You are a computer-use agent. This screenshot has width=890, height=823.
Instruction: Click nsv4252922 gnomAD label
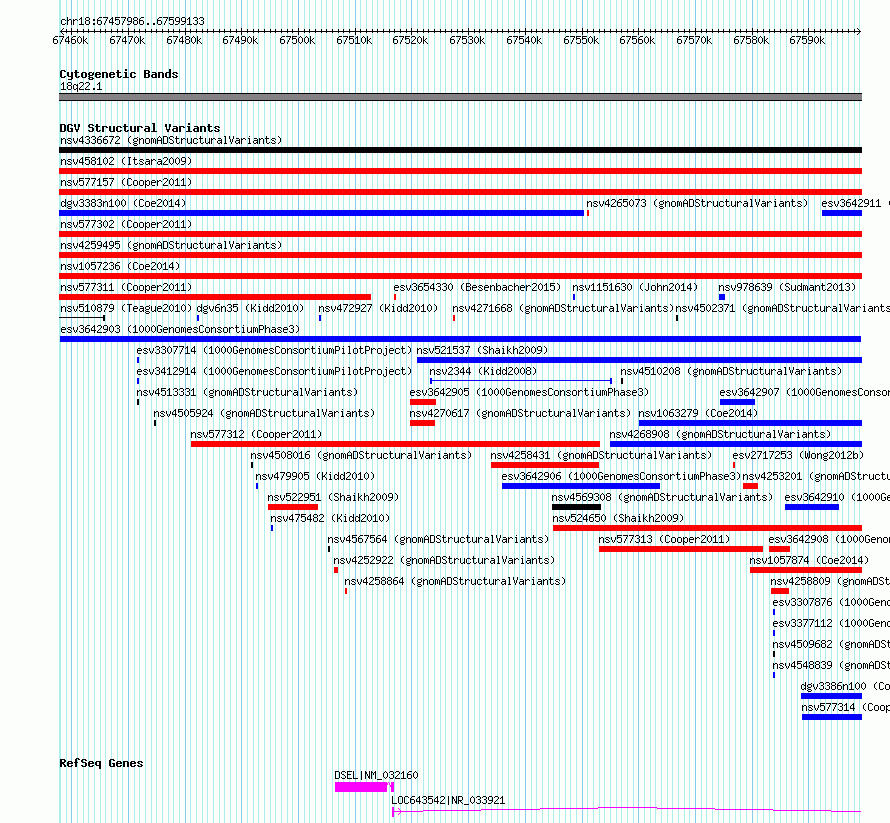[444, 560]
